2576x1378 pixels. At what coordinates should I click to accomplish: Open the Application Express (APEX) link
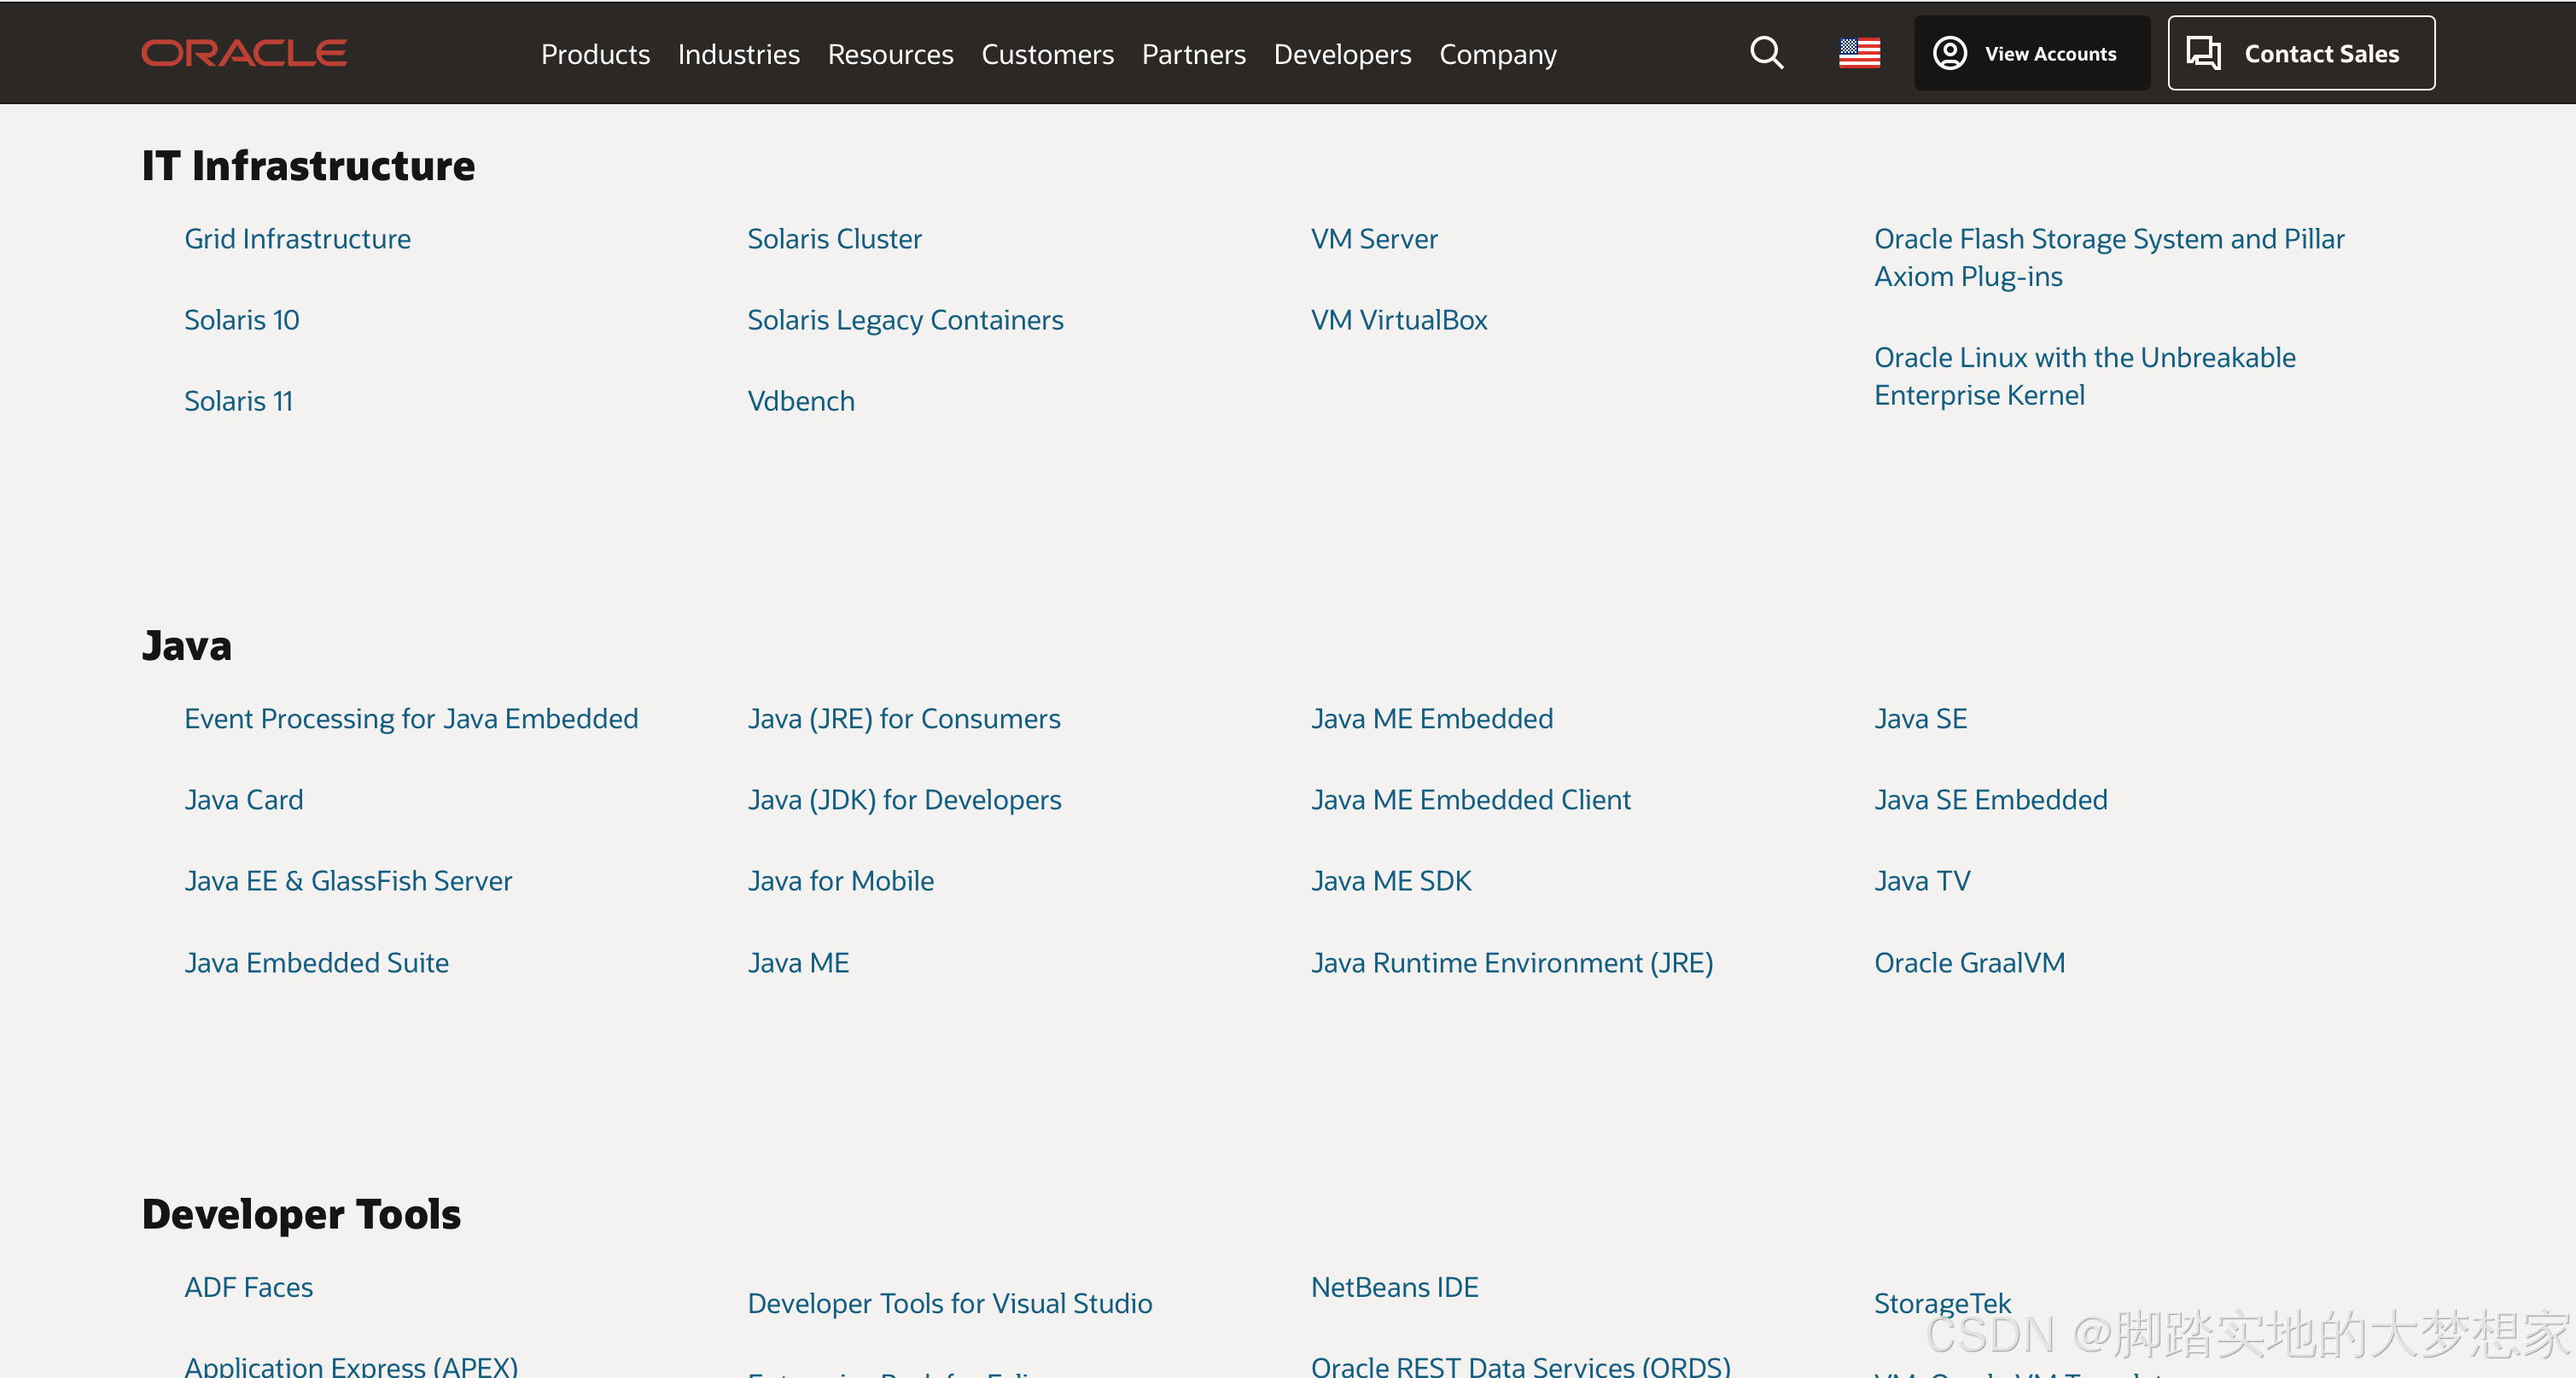tap(351, 1365)
